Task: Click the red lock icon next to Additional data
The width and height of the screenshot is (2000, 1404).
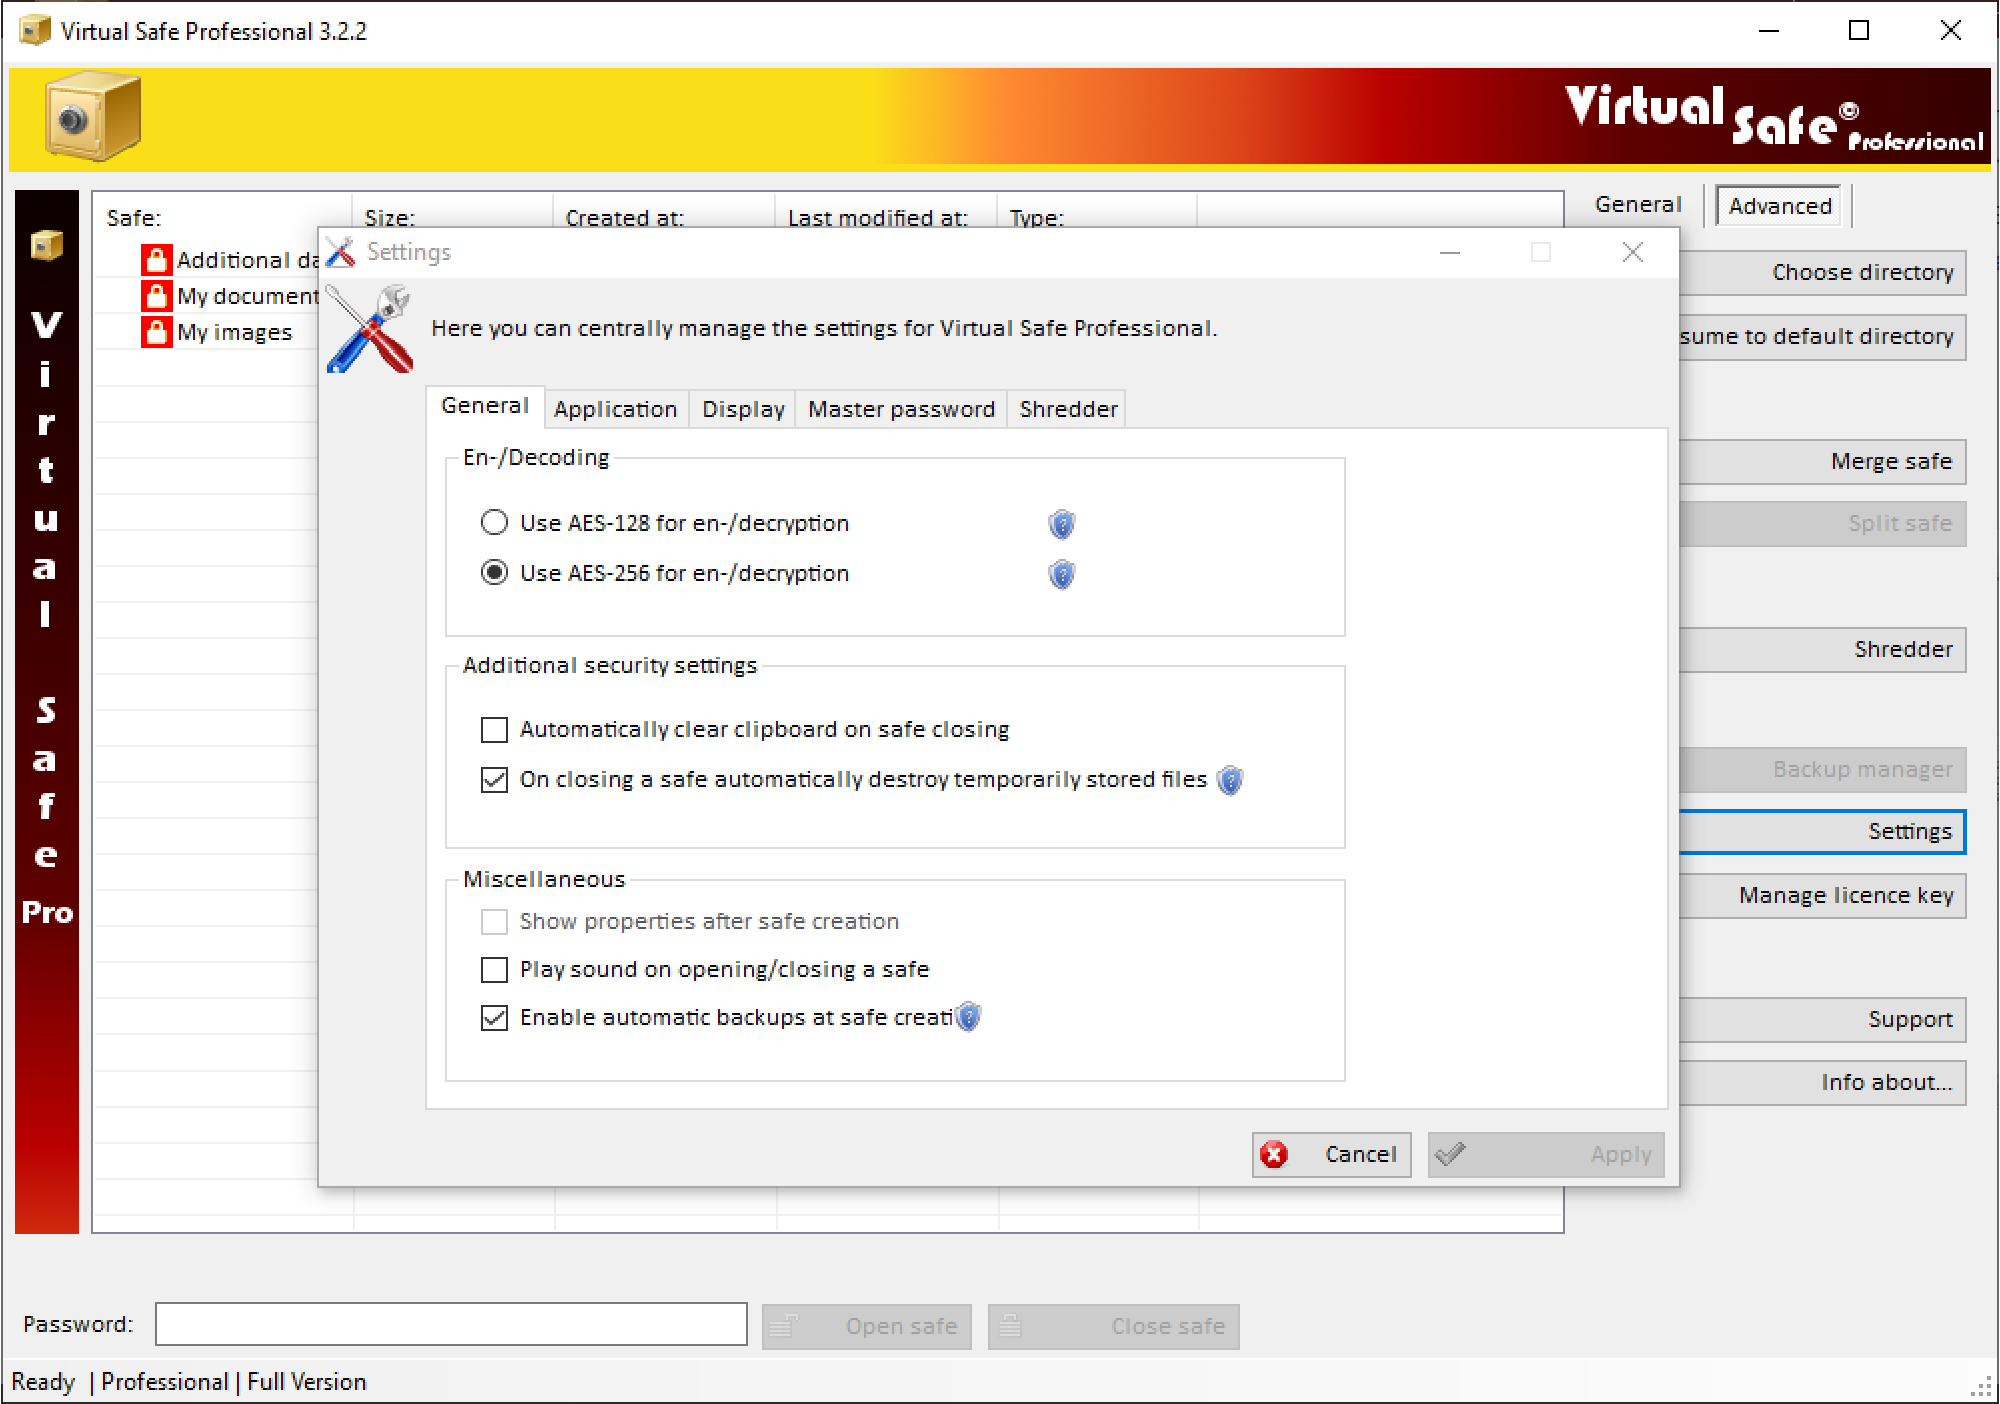Action: pos(156,260)
